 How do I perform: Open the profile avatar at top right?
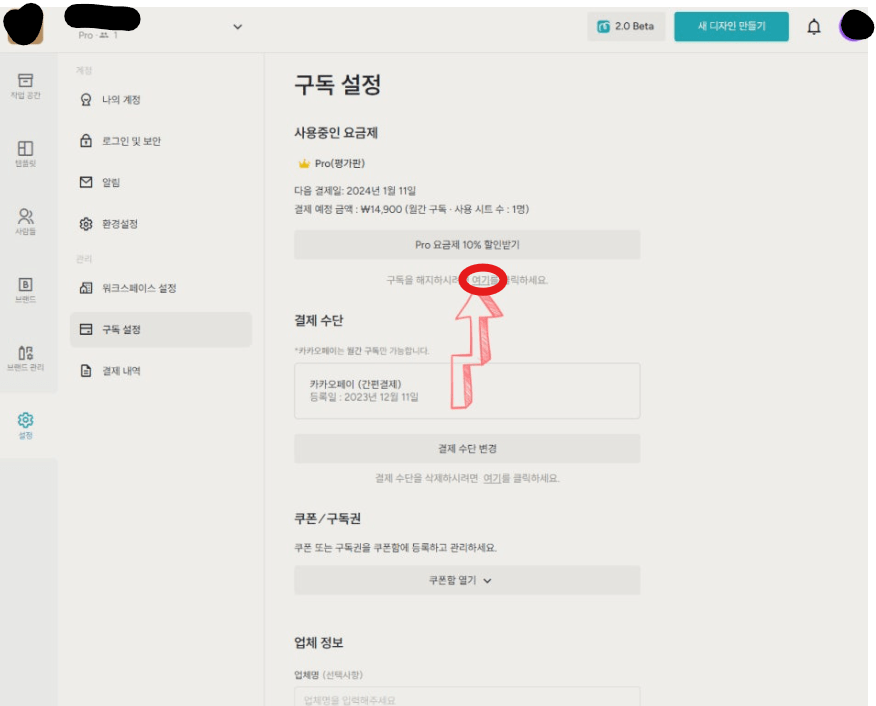click(854, 26)
